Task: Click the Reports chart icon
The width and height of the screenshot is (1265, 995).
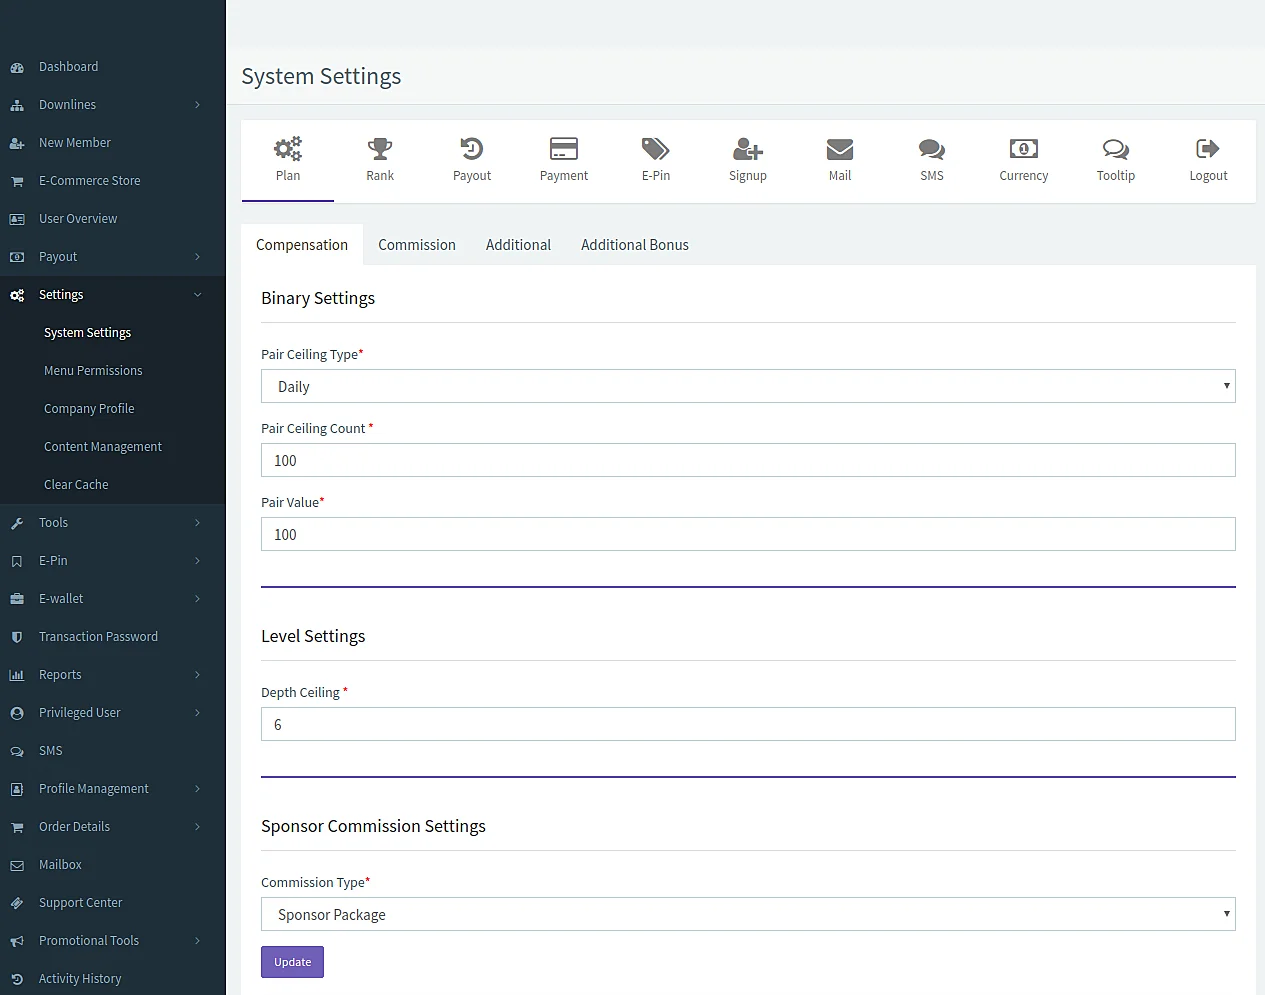Action: pos(17,676)
